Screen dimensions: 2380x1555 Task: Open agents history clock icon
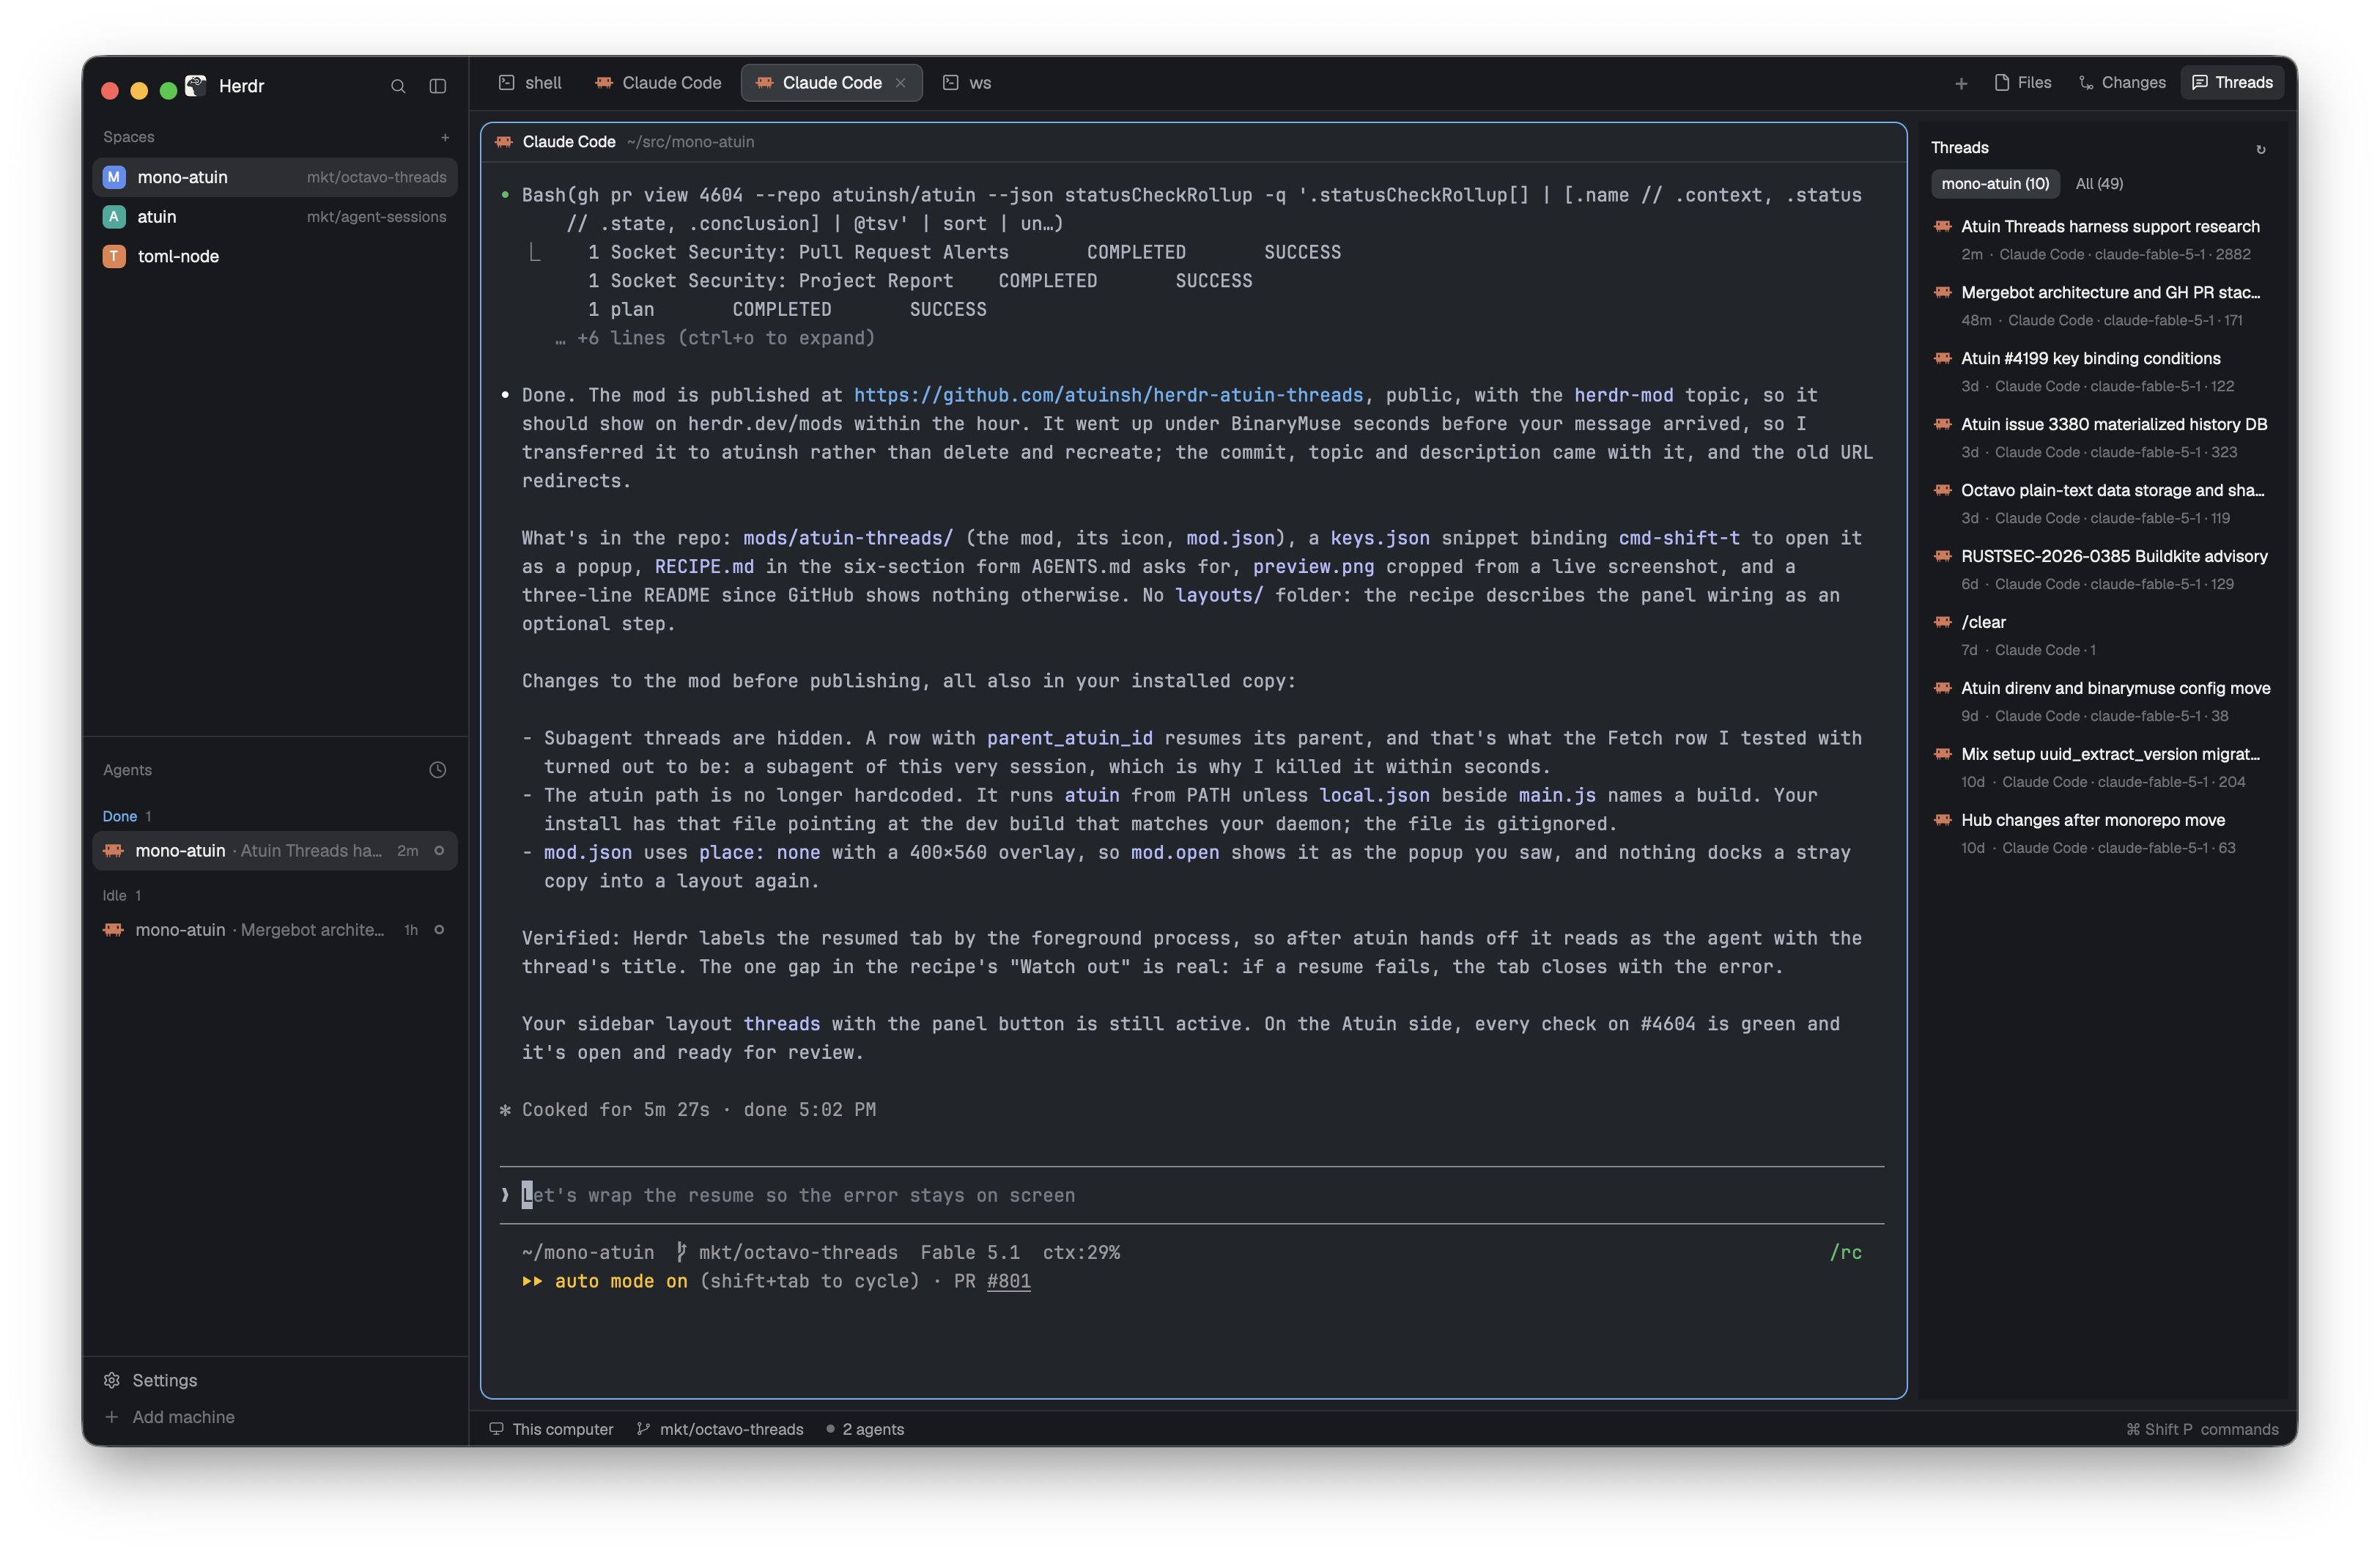coord(438,769)
